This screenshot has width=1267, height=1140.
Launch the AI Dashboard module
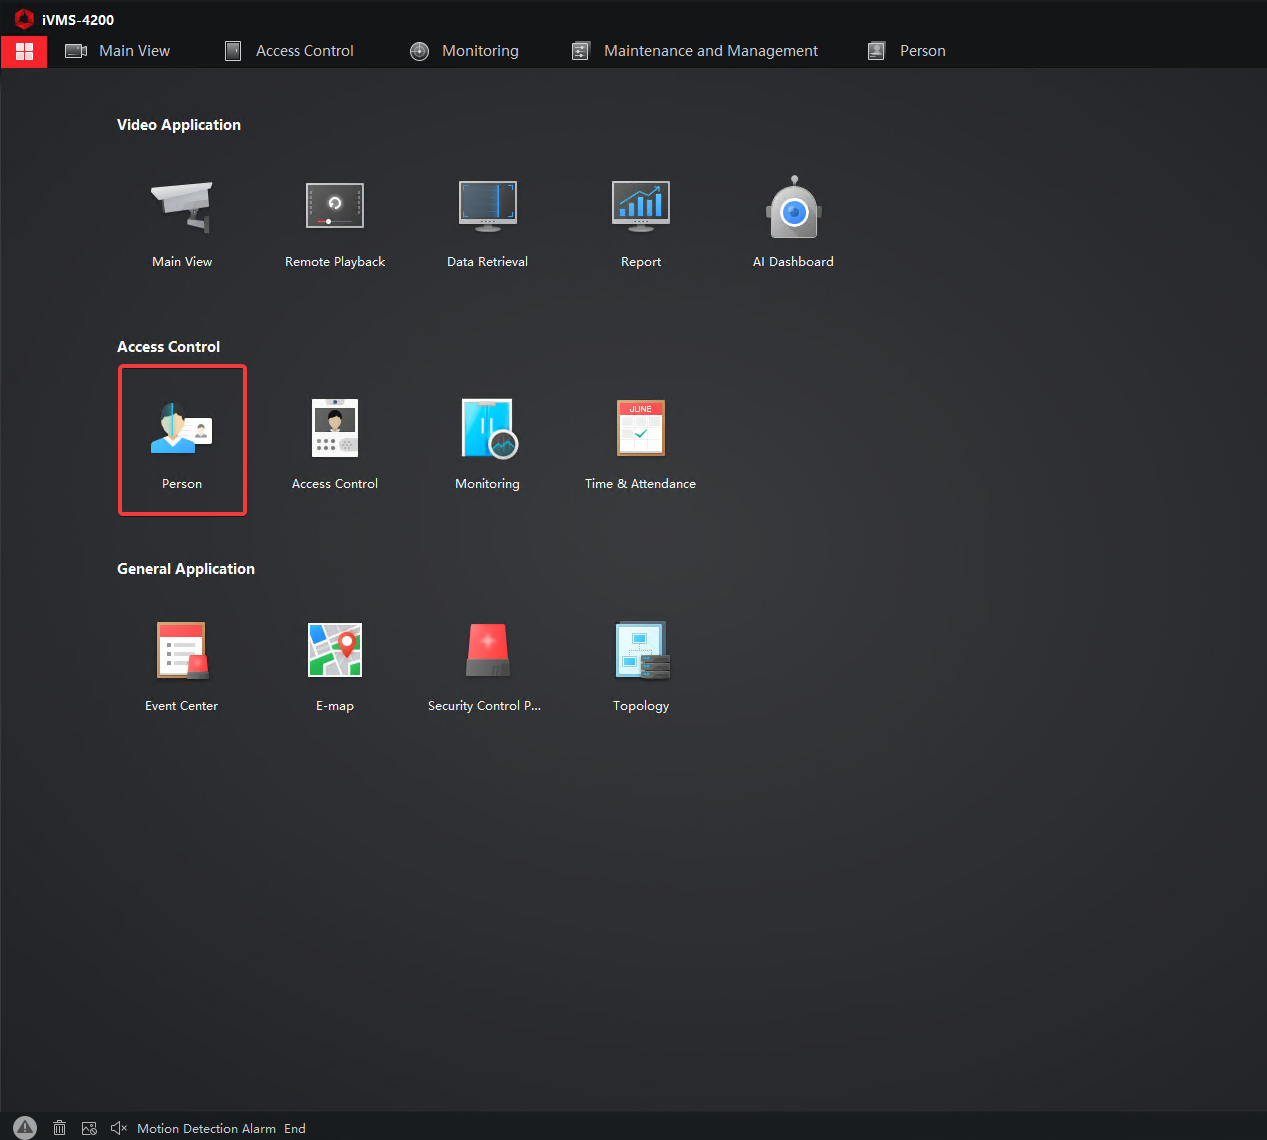pos(793,208)
